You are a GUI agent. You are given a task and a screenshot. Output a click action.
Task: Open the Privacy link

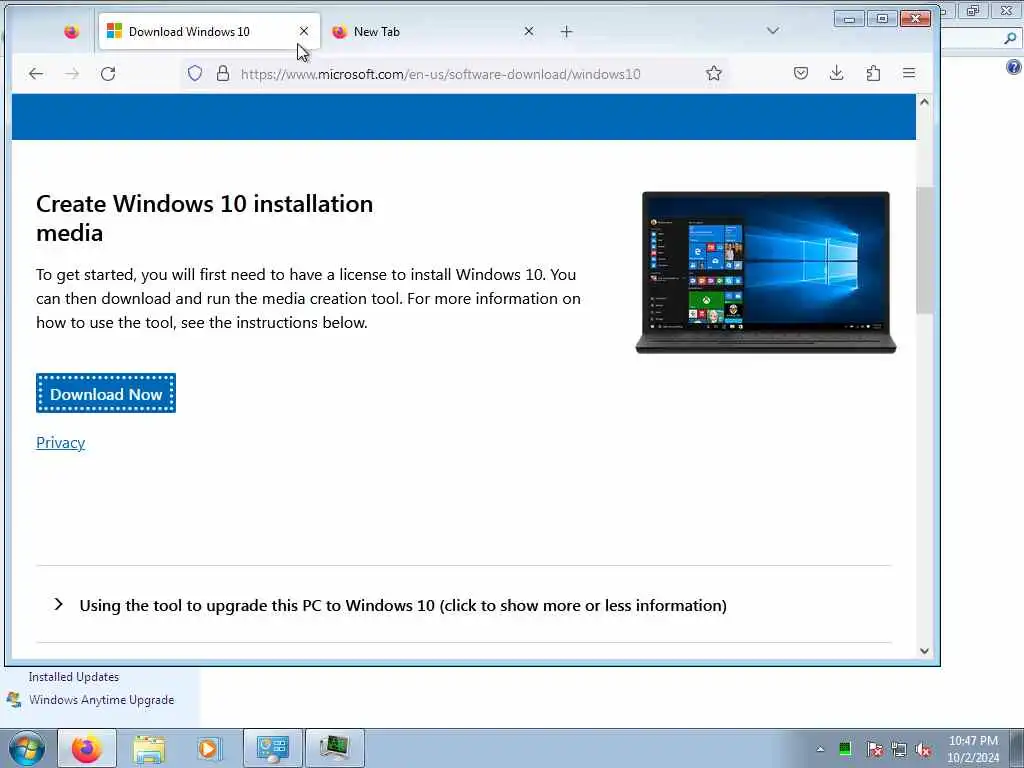tap(60, 443)
